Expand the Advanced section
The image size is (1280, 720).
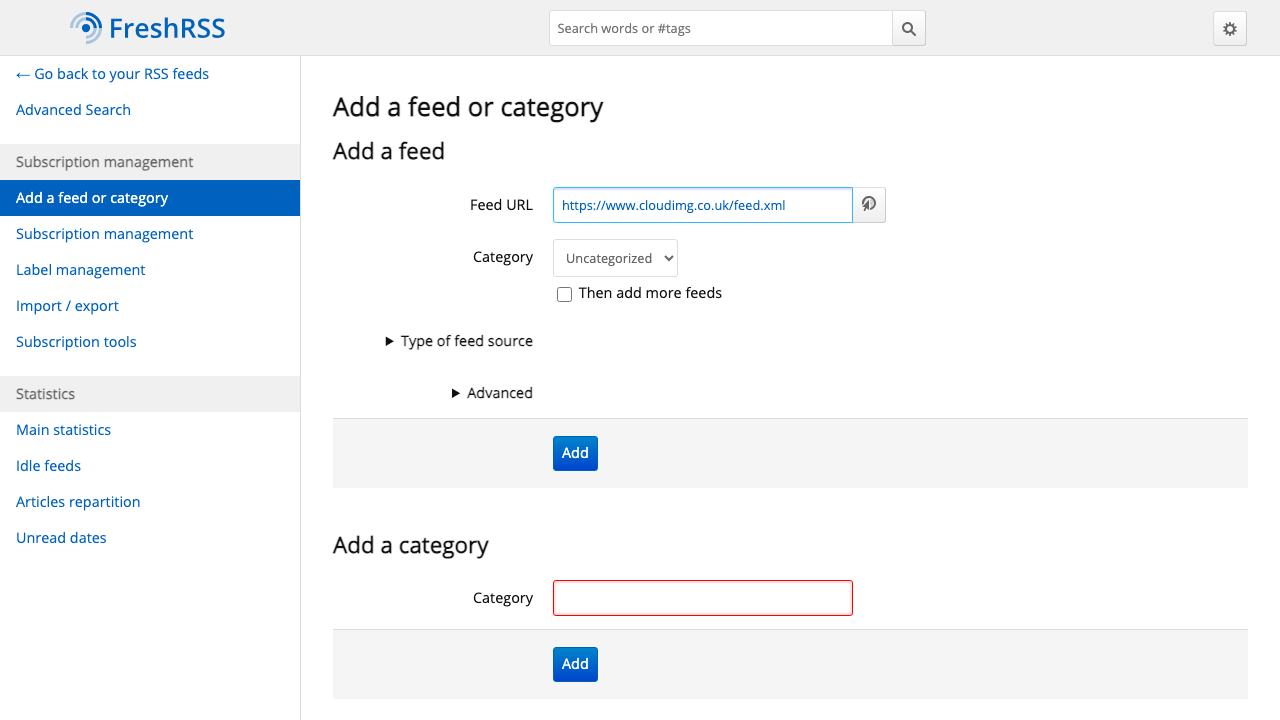click(492, 393)
